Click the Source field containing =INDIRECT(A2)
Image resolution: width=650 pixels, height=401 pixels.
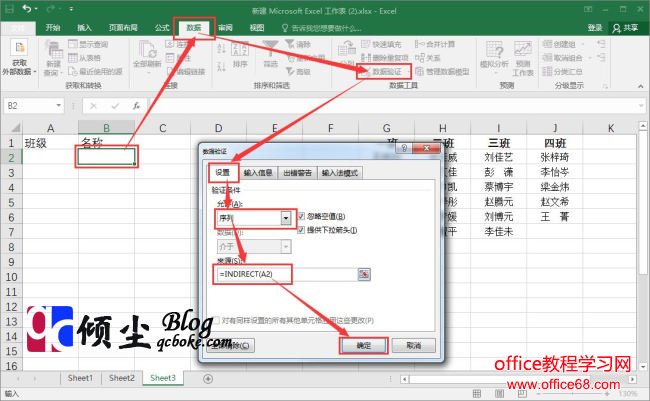(287, 274)
